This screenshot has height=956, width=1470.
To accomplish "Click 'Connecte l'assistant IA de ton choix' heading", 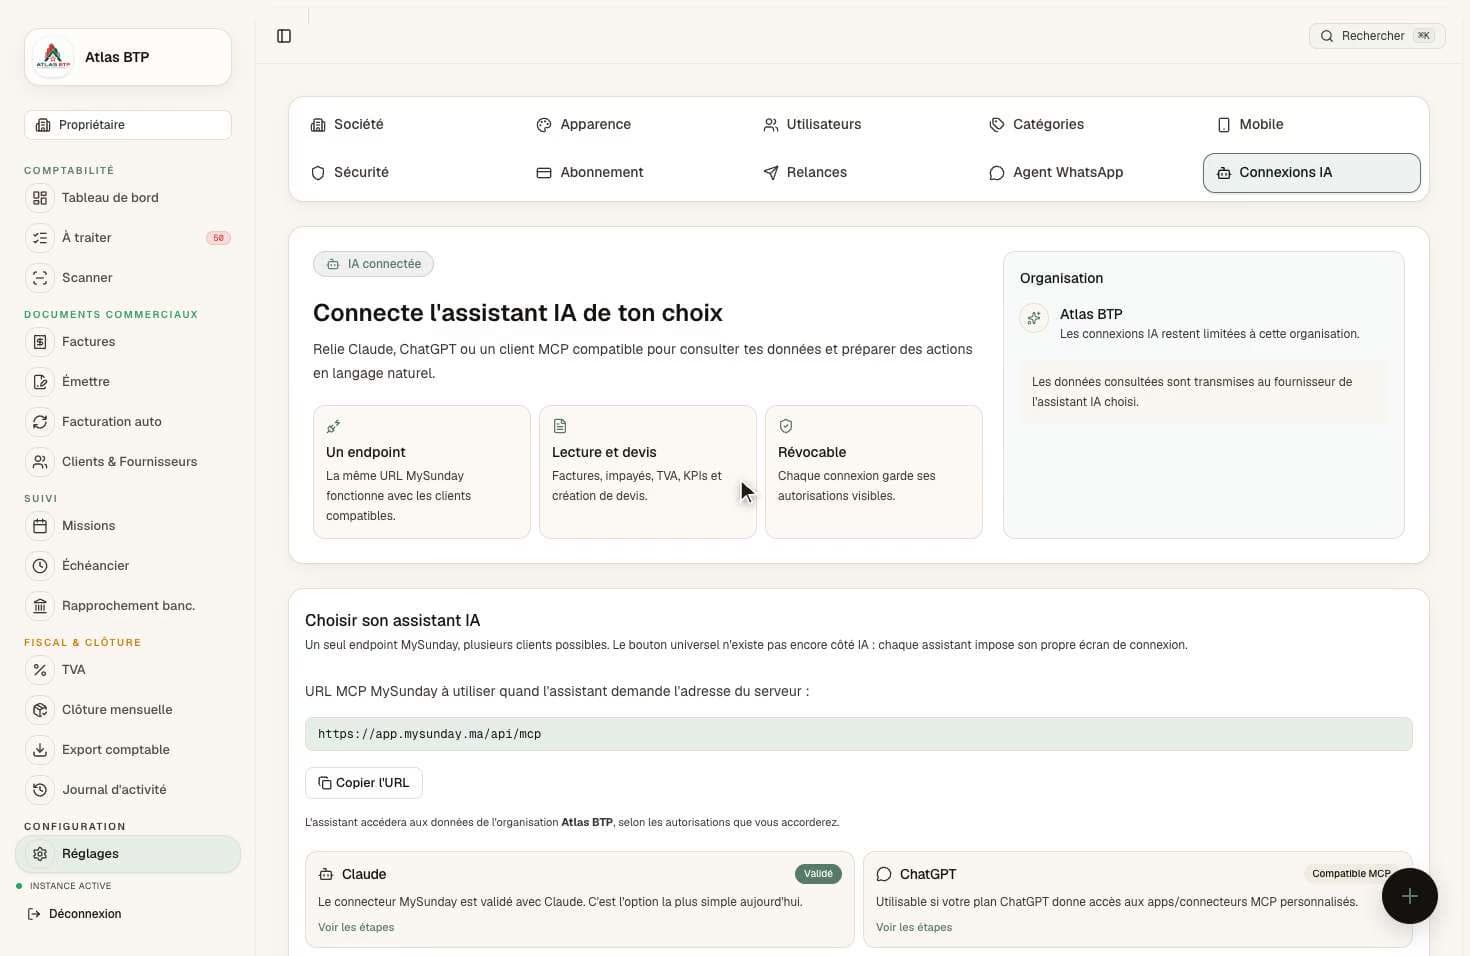I will [518, 313].
